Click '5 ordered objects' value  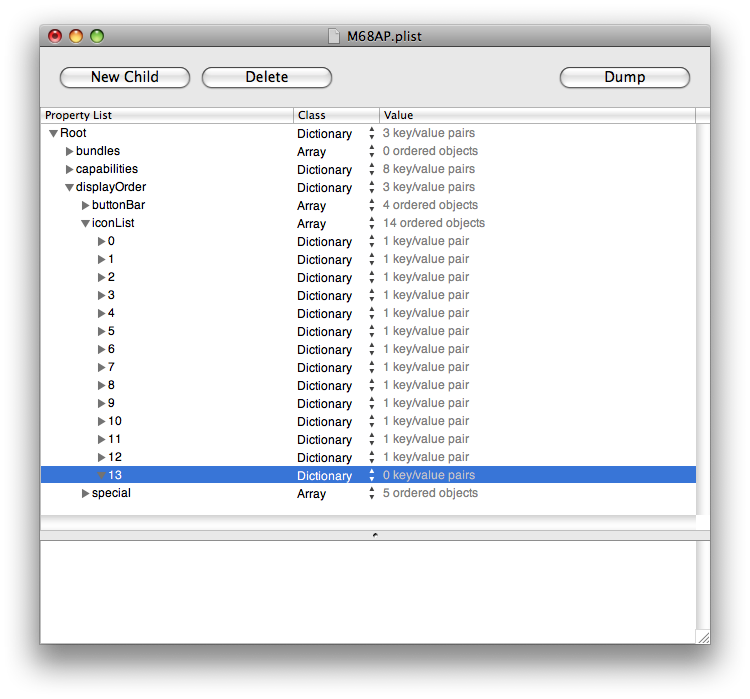[x=430, y=493]
